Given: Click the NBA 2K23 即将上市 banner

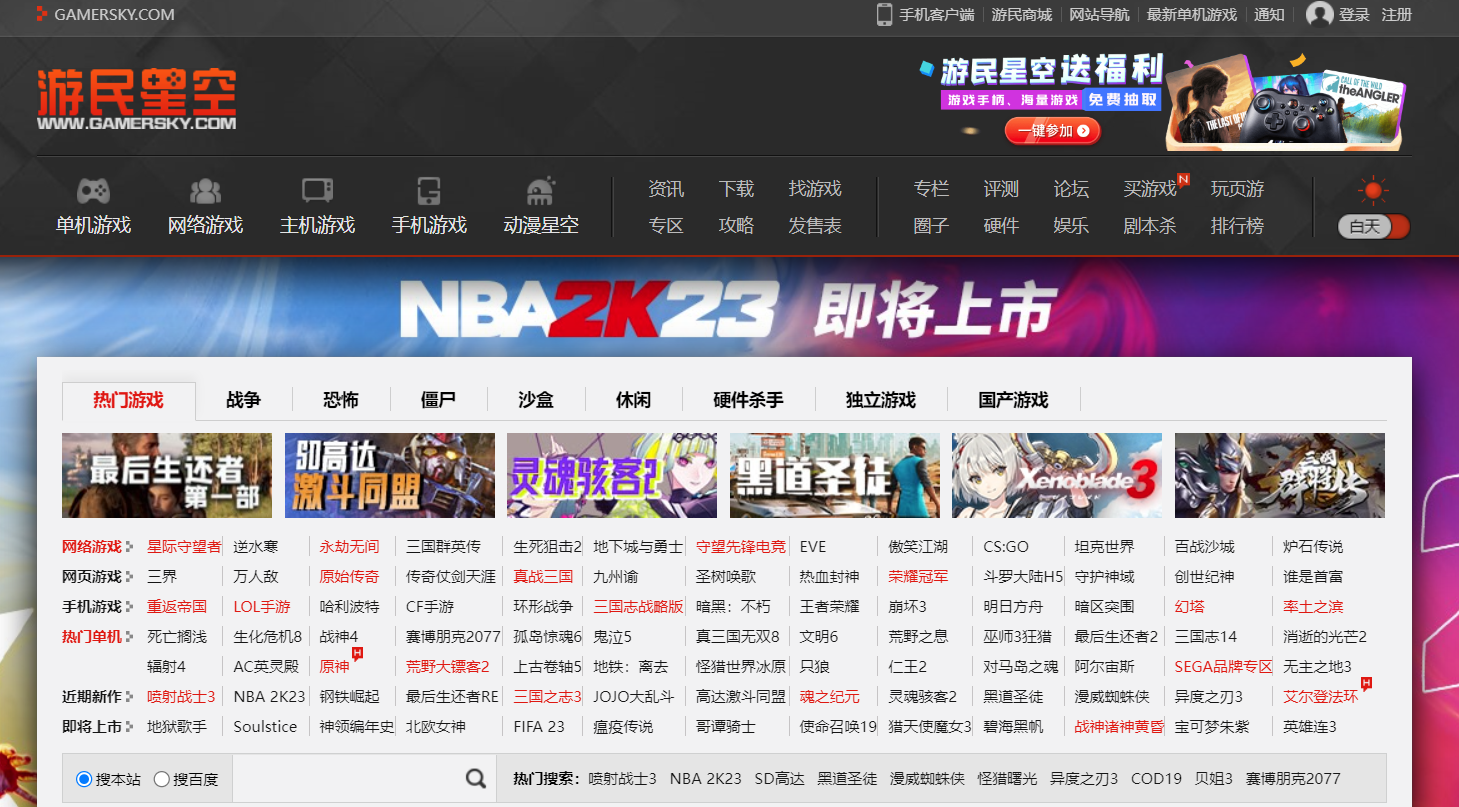Looking at the screenshot, I should coord(729,307).
